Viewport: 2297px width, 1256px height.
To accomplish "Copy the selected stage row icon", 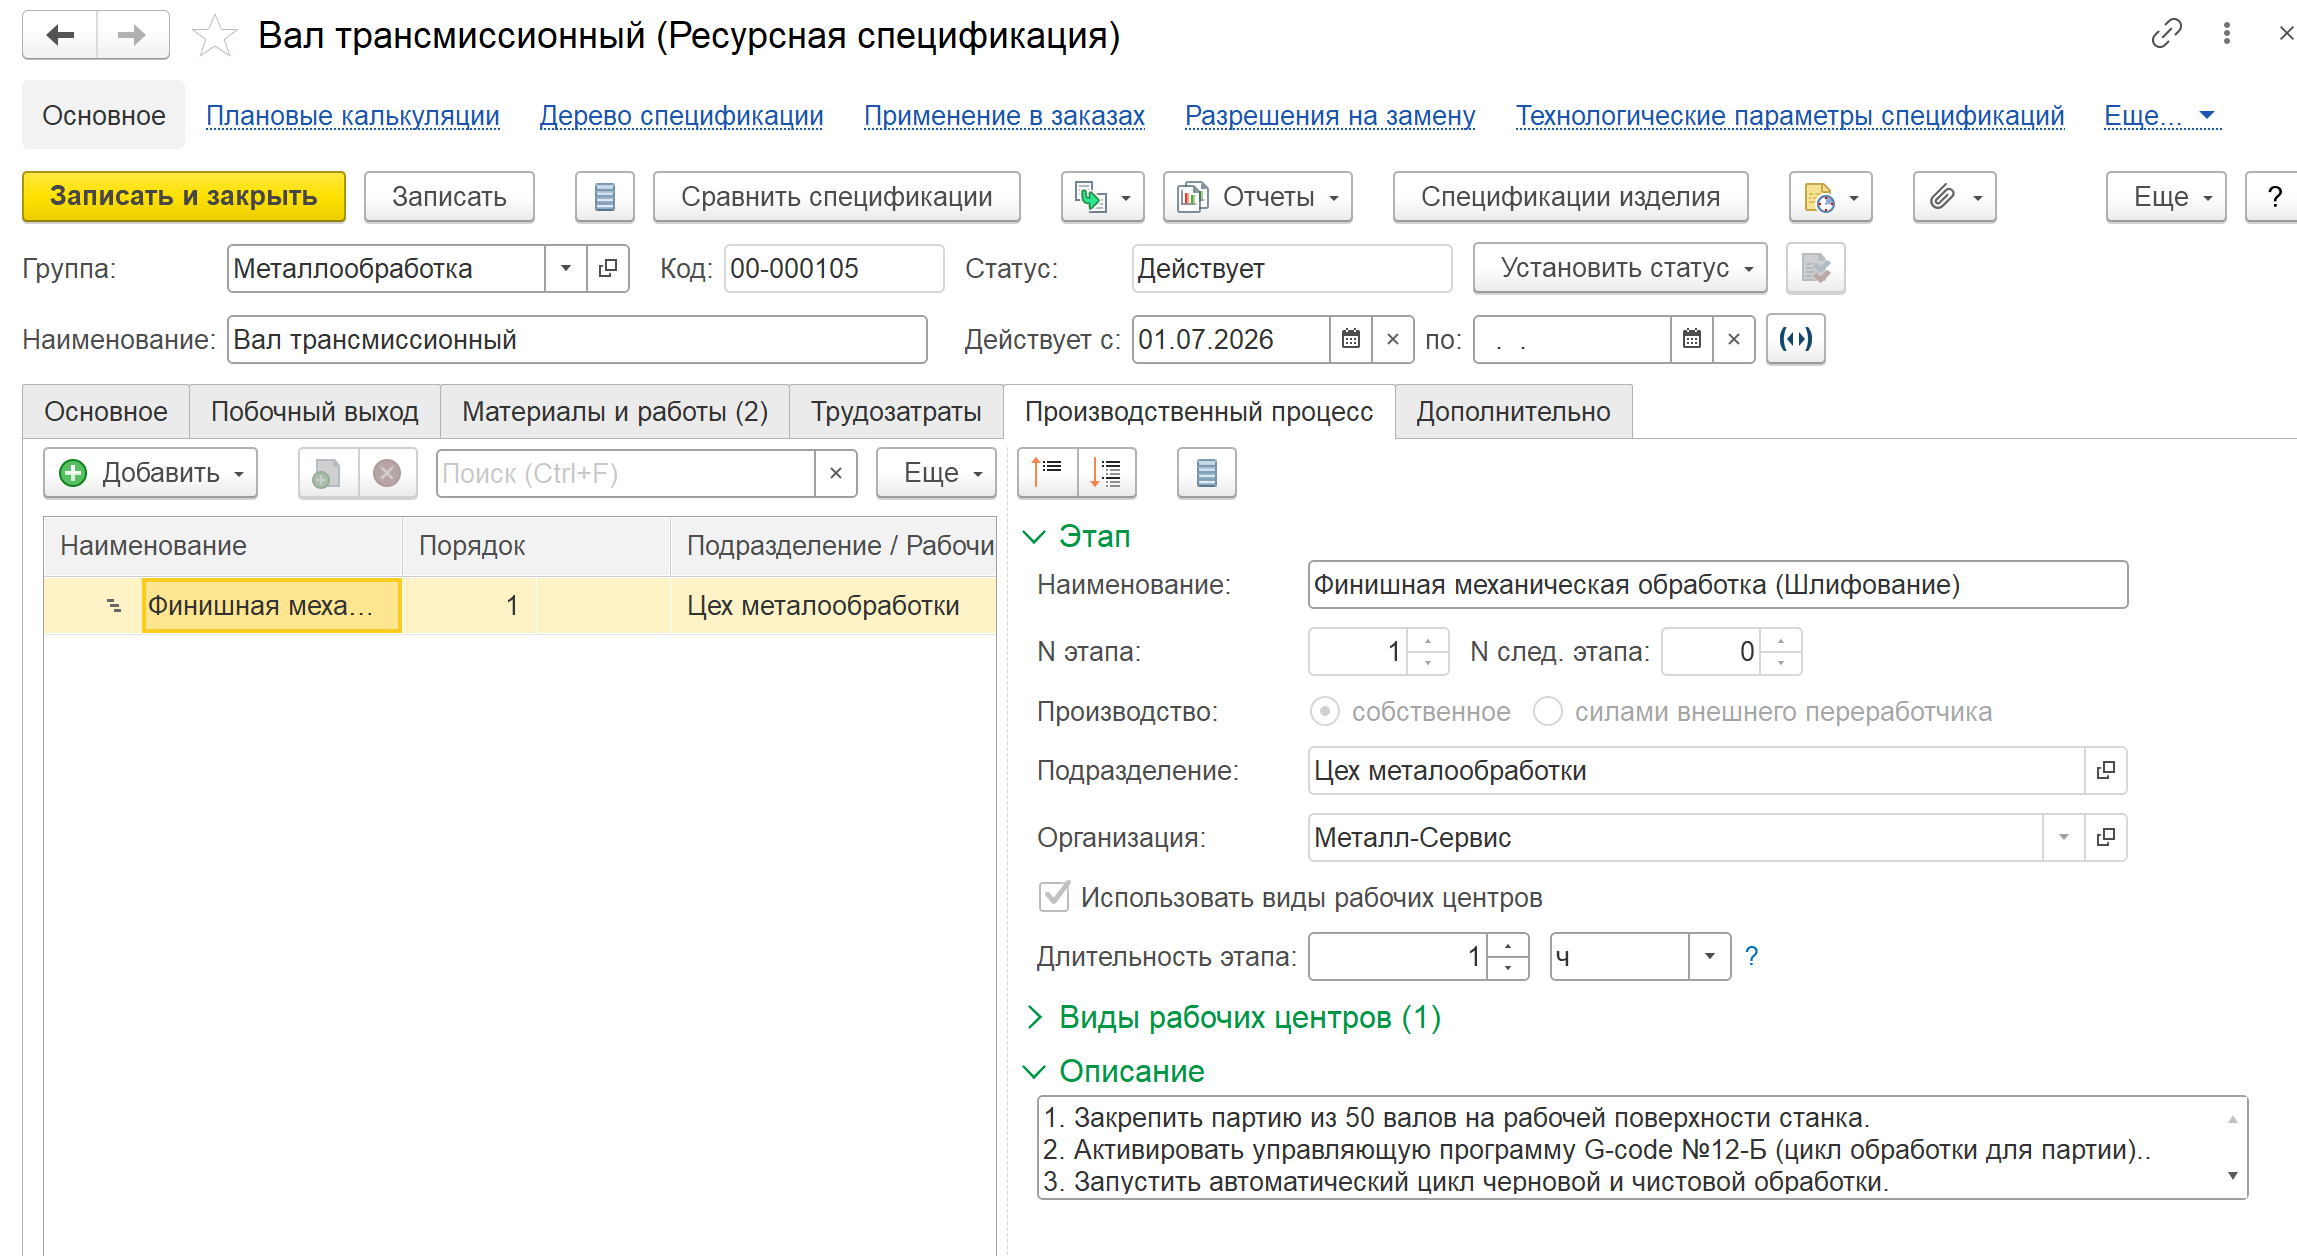I will click(328, 473).
